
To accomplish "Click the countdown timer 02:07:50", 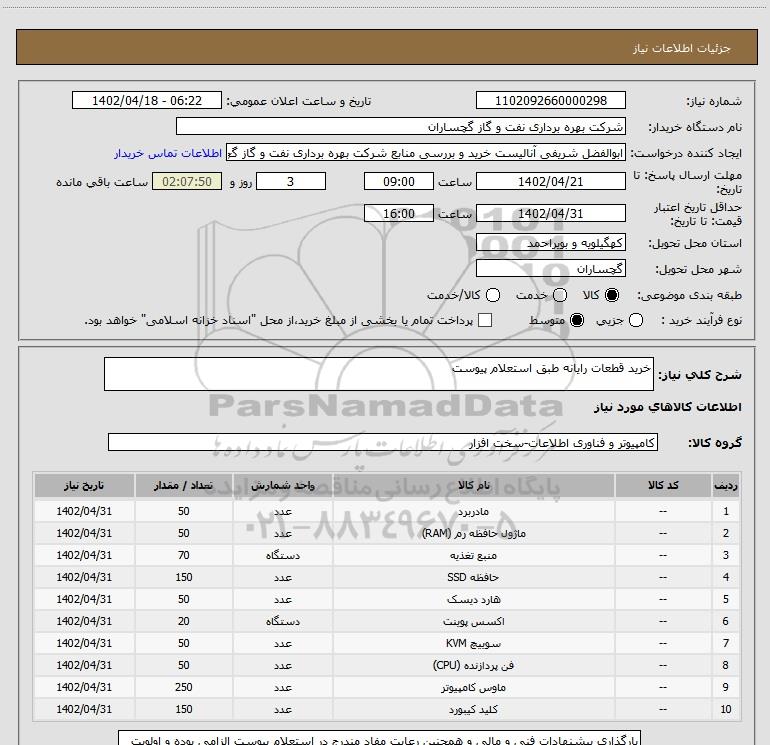I will (x=187, y=181).
